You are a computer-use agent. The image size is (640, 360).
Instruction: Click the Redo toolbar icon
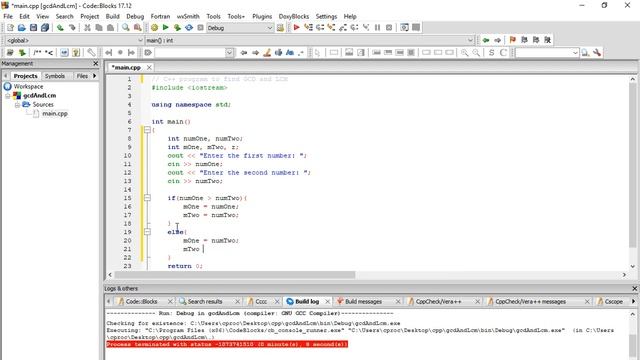click(72, 28)
